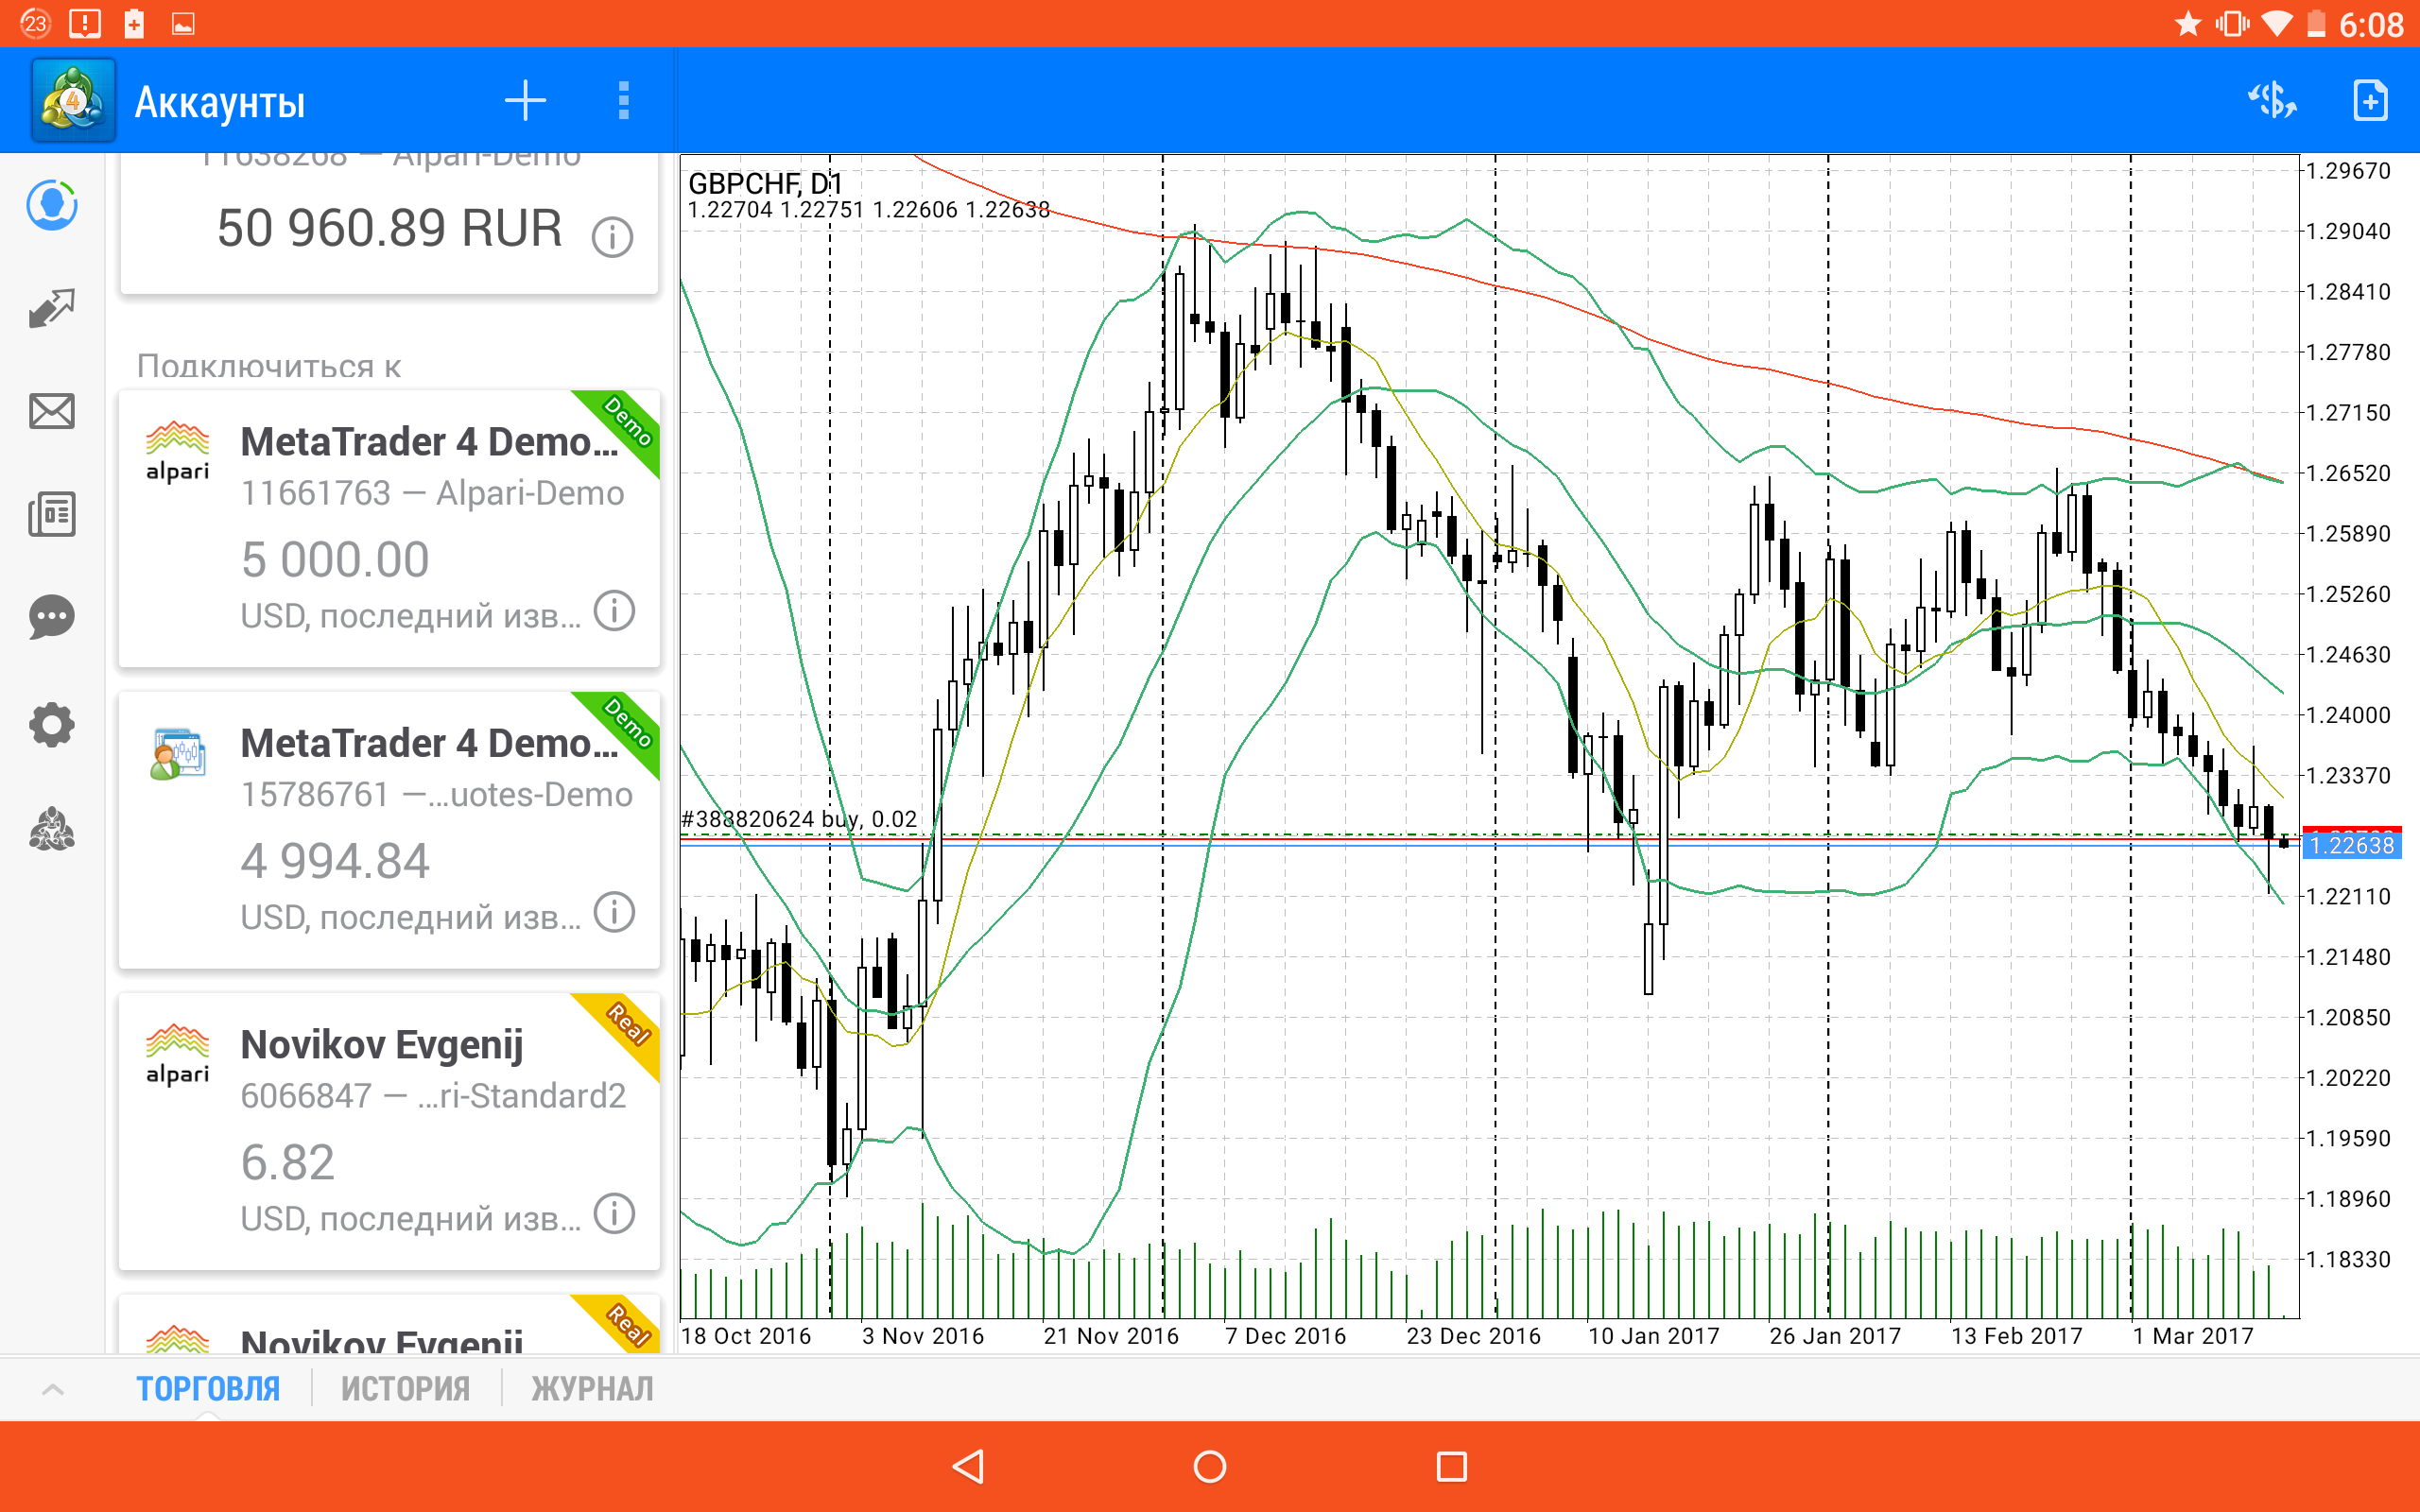2420x1512 pixels.
Task: Connect to Novikov Evgenij 6066847 real account
Action: click(389, 1132)
